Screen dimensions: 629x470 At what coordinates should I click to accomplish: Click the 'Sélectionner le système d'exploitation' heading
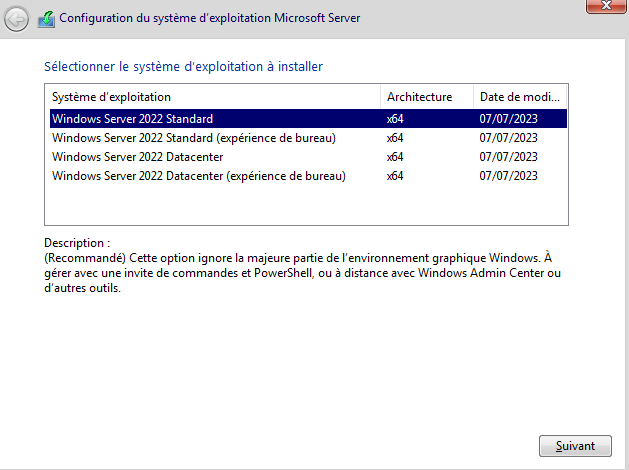(184, 67)
